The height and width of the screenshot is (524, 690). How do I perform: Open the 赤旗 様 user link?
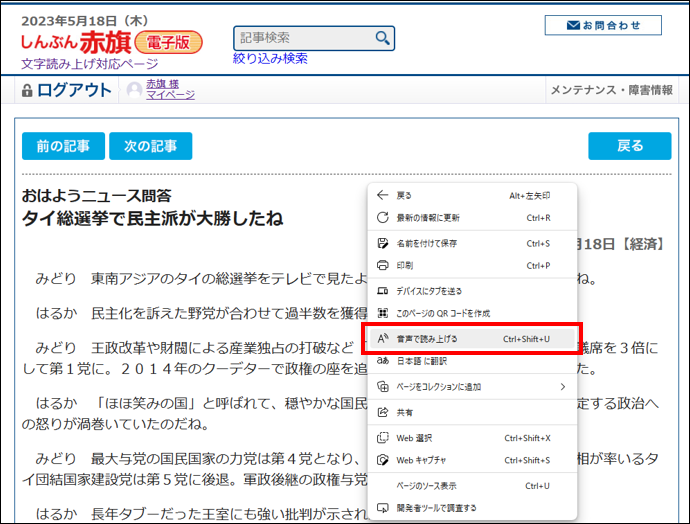coord(162,84)
